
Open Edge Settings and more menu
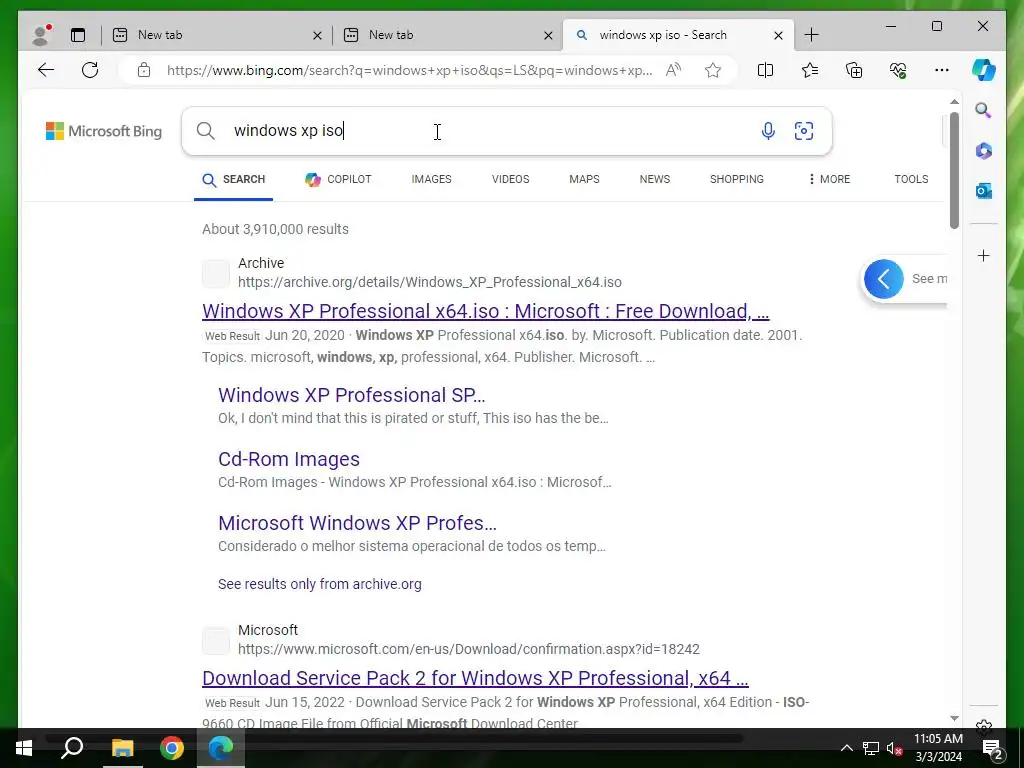(942, 70)
